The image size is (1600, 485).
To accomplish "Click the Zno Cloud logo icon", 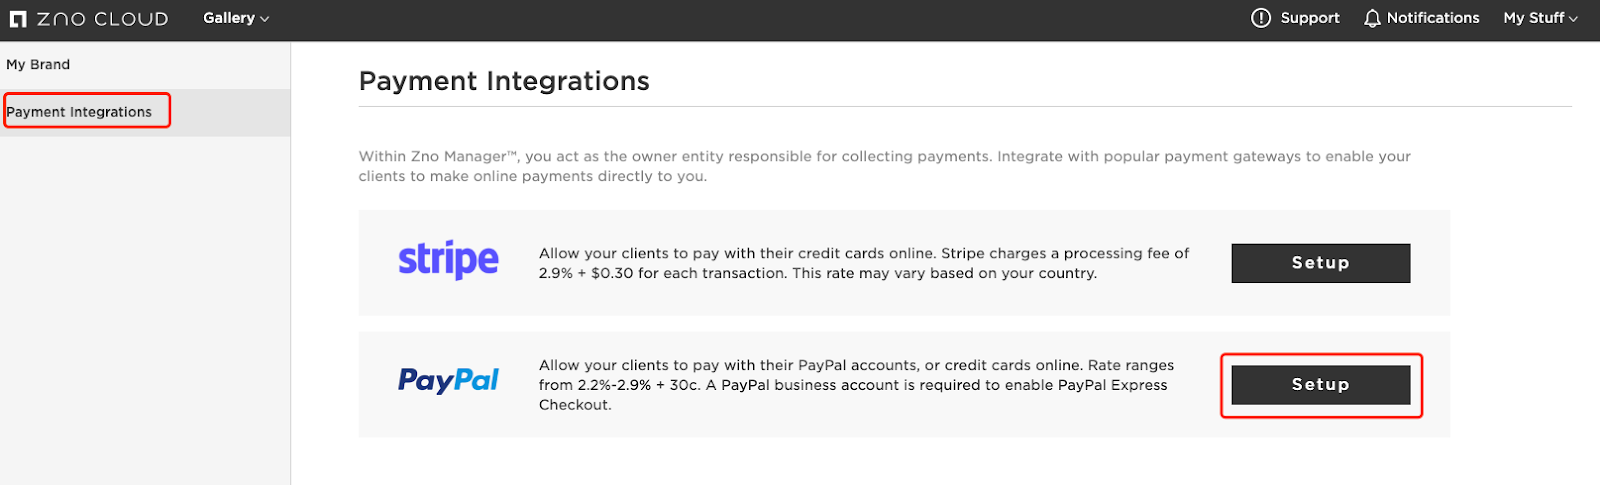I will point(18,19).
